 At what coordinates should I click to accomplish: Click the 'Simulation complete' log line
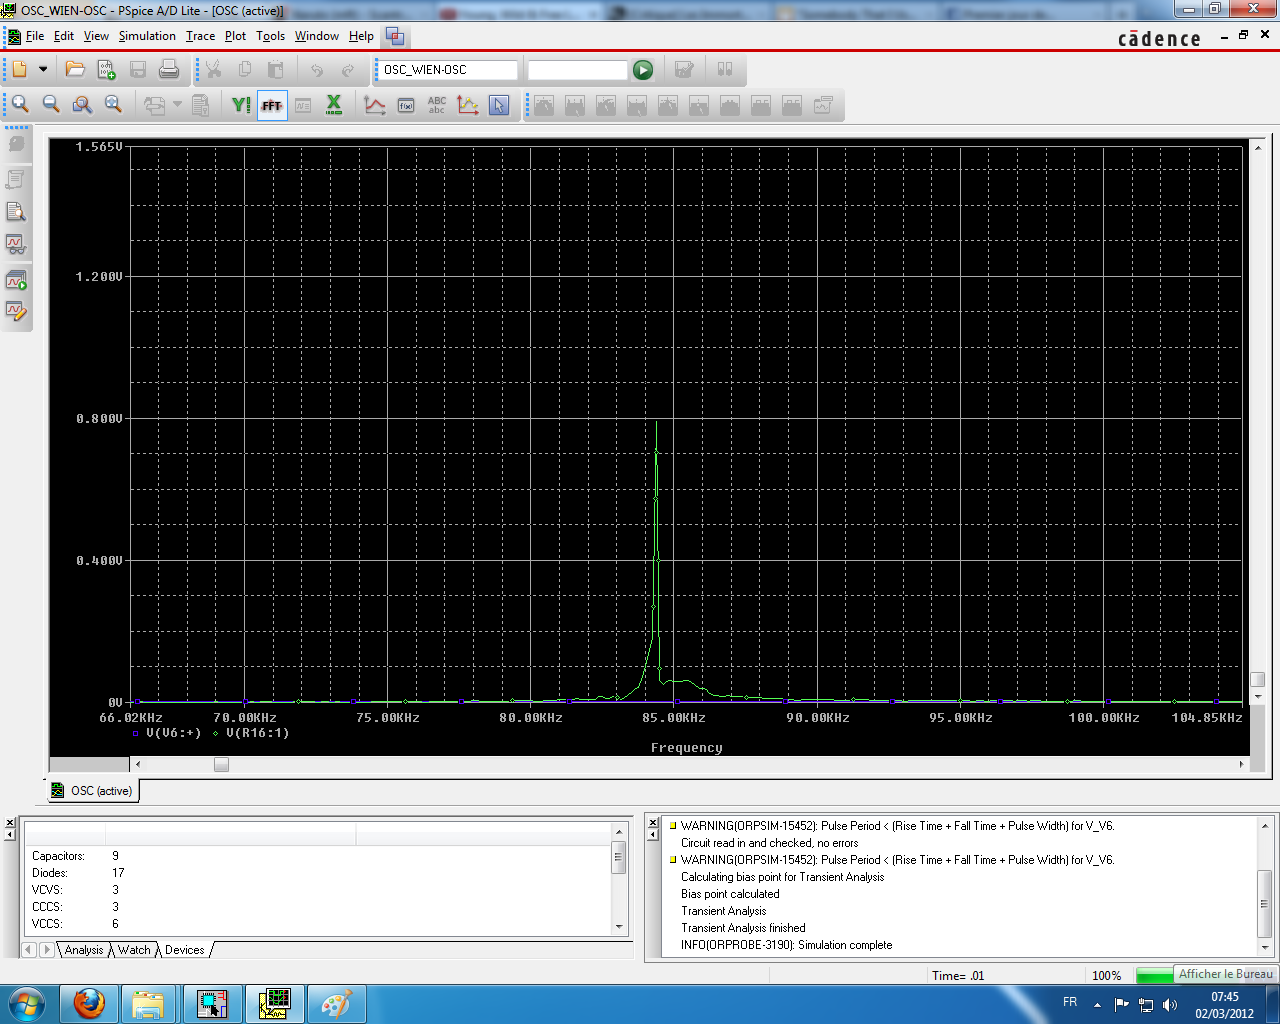coord(786,945)
